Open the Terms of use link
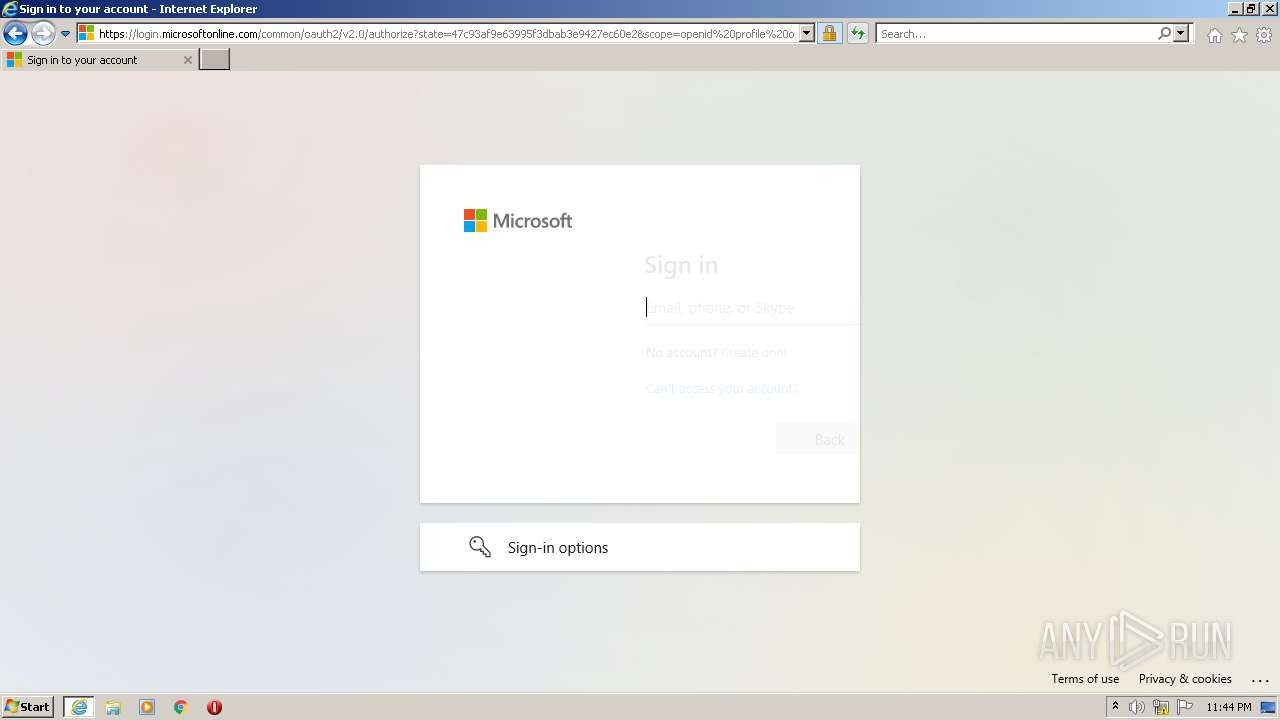The height and width of the screenshot is (720, 1280). 1085,679
